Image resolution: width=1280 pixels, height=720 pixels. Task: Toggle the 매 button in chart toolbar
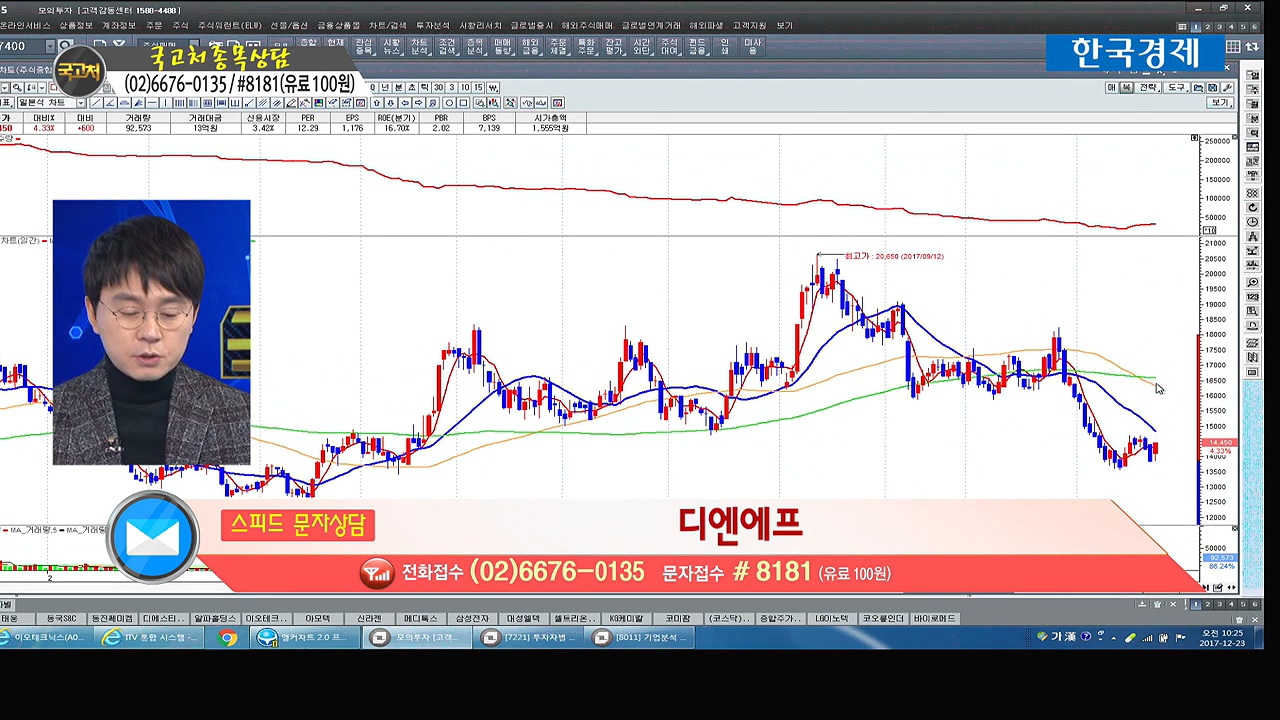(x=1111, y=88)
